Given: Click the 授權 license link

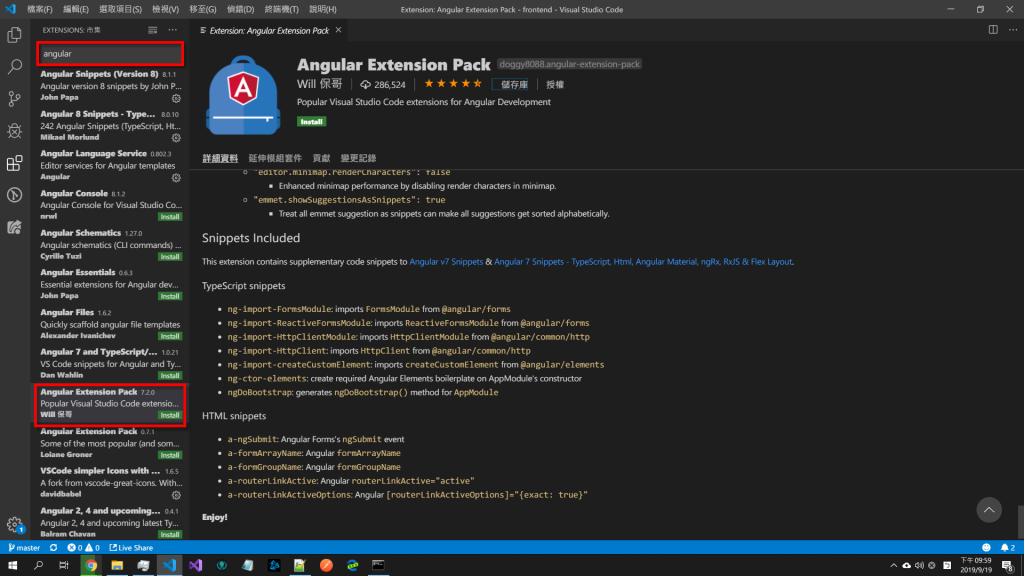Looking at the screenshot, I should coord(554,84).
